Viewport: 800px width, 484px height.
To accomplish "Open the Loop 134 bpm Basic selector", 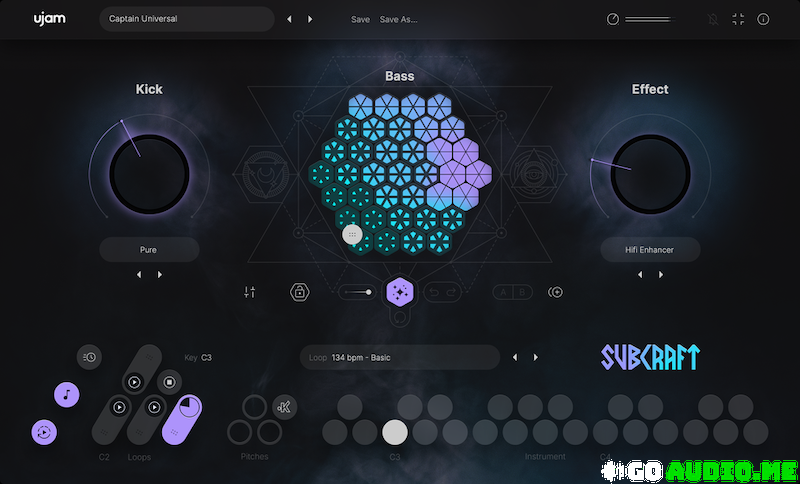I will click(x=399, y=357).
